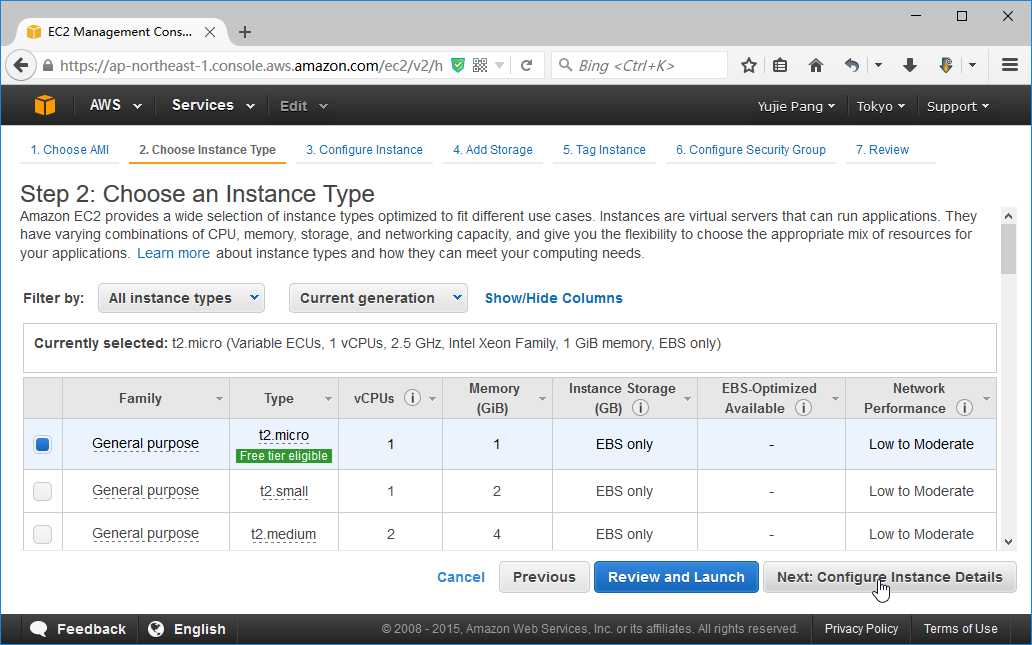Click Show/Hide Columns link
1032x645 pixels.
[x=554, y=298]
